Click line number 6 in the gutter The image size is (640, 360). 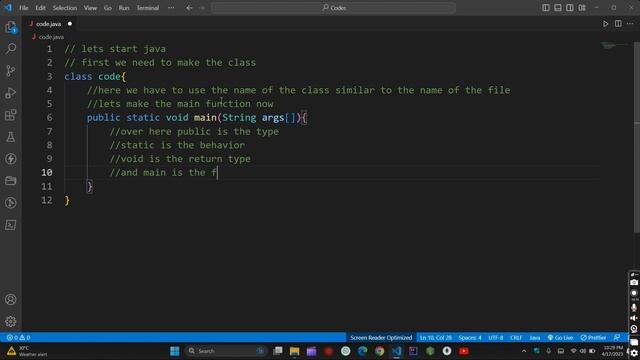point(49,118)
